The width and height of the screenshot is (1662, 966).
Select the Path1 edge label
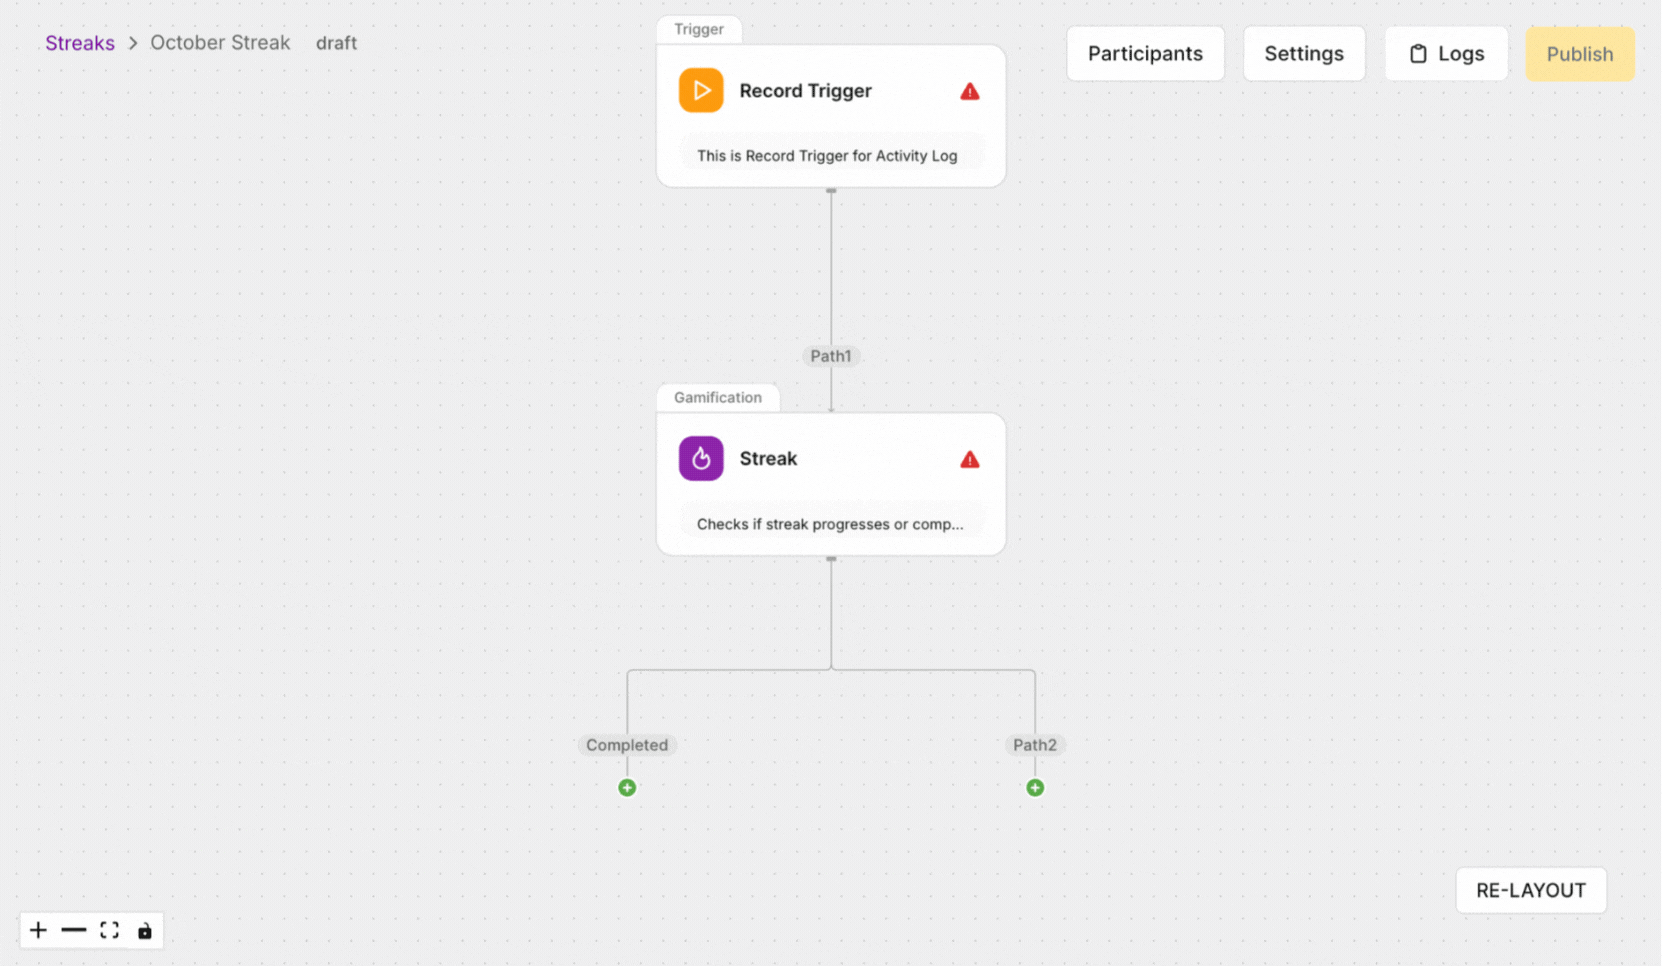pos(831,356)
